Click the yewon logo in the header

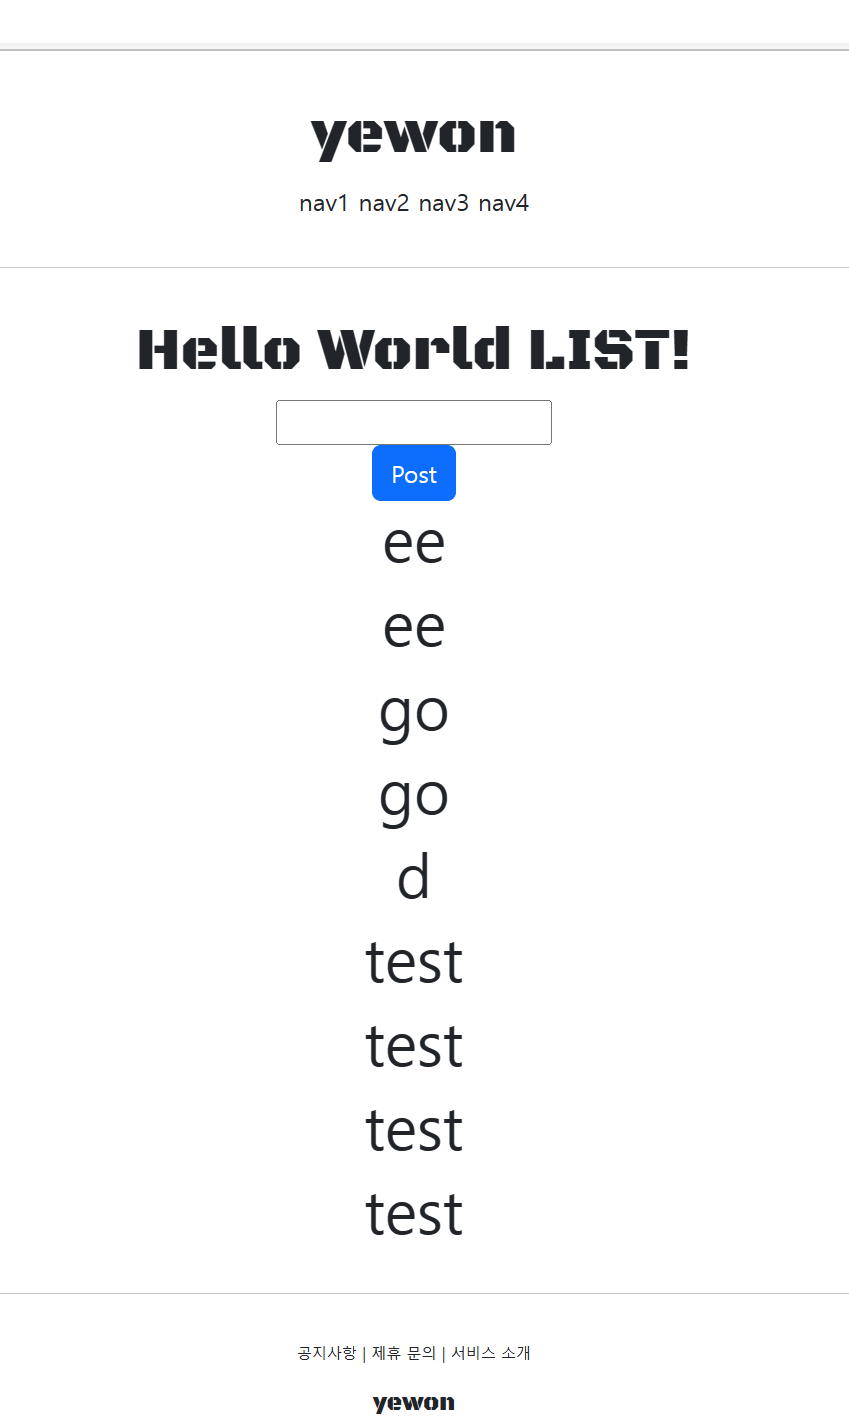[x=413, y=138]
